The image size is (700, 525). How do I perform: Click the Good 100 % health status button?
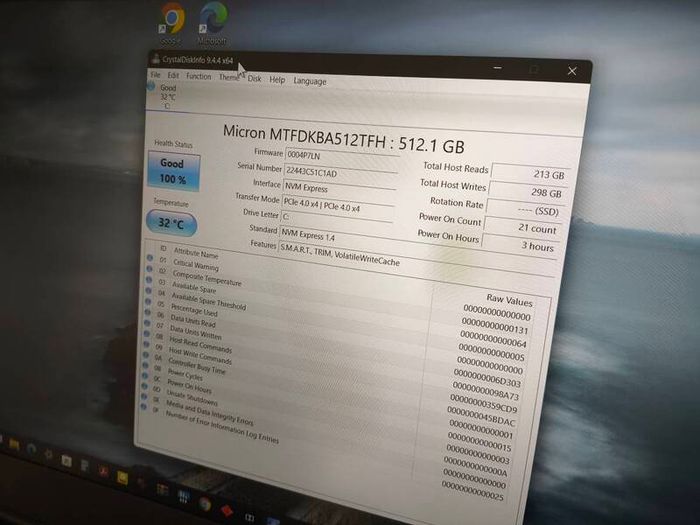[x=174, y=172]
